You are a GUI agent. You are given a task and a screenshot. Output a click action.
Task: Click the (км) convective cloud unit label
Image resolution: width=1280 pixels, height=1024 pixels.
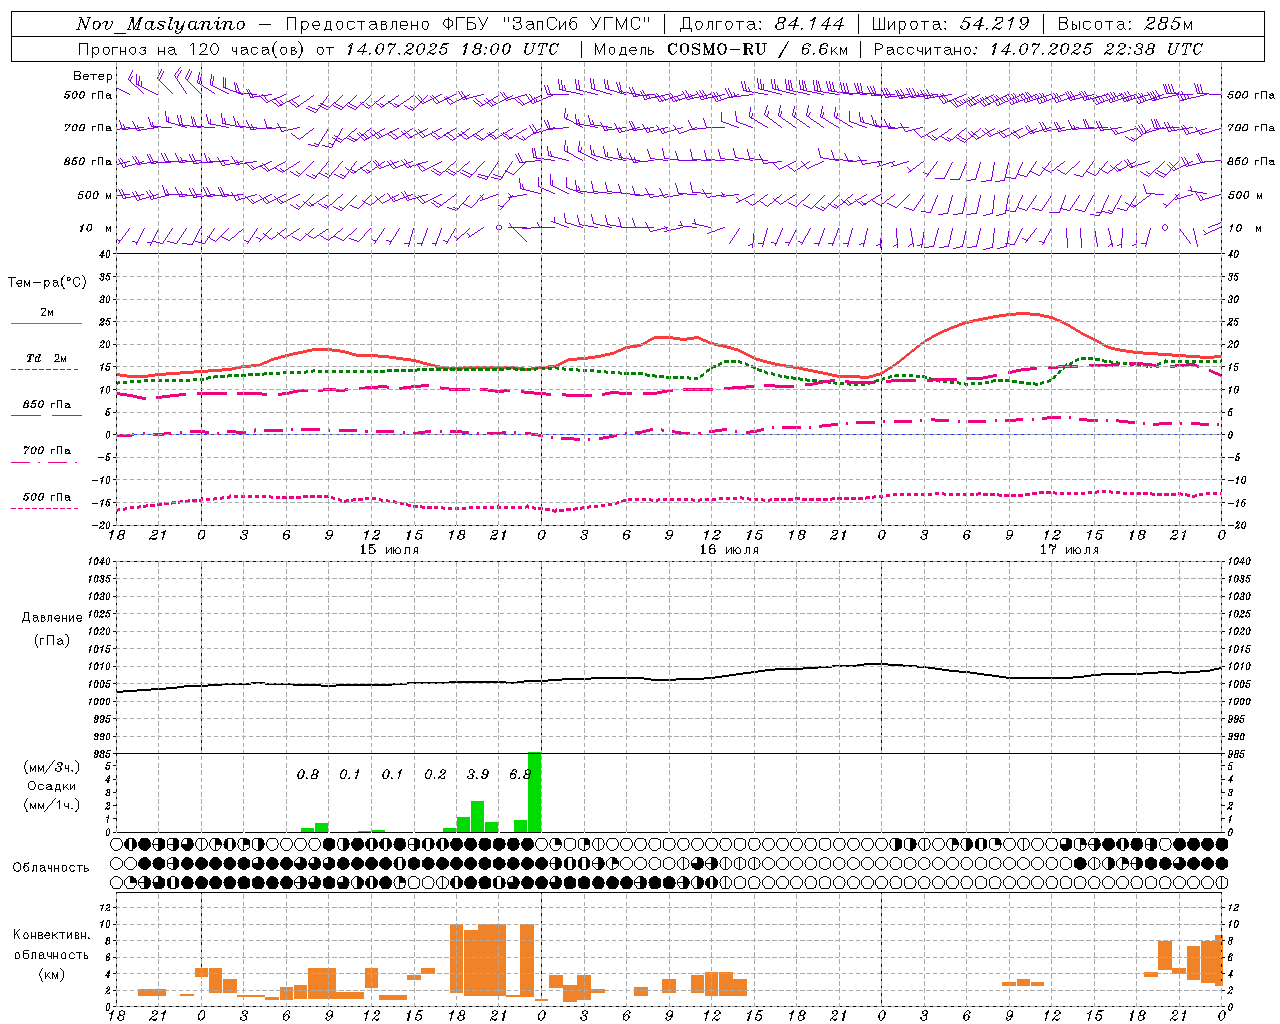[x=52, y=974]
